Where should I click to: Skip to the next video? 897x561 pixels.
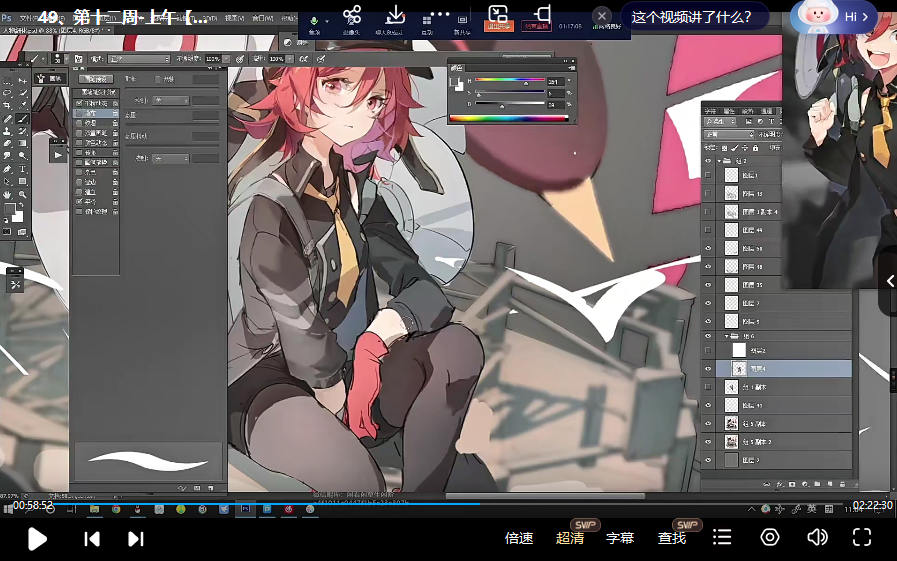(136, 539)
